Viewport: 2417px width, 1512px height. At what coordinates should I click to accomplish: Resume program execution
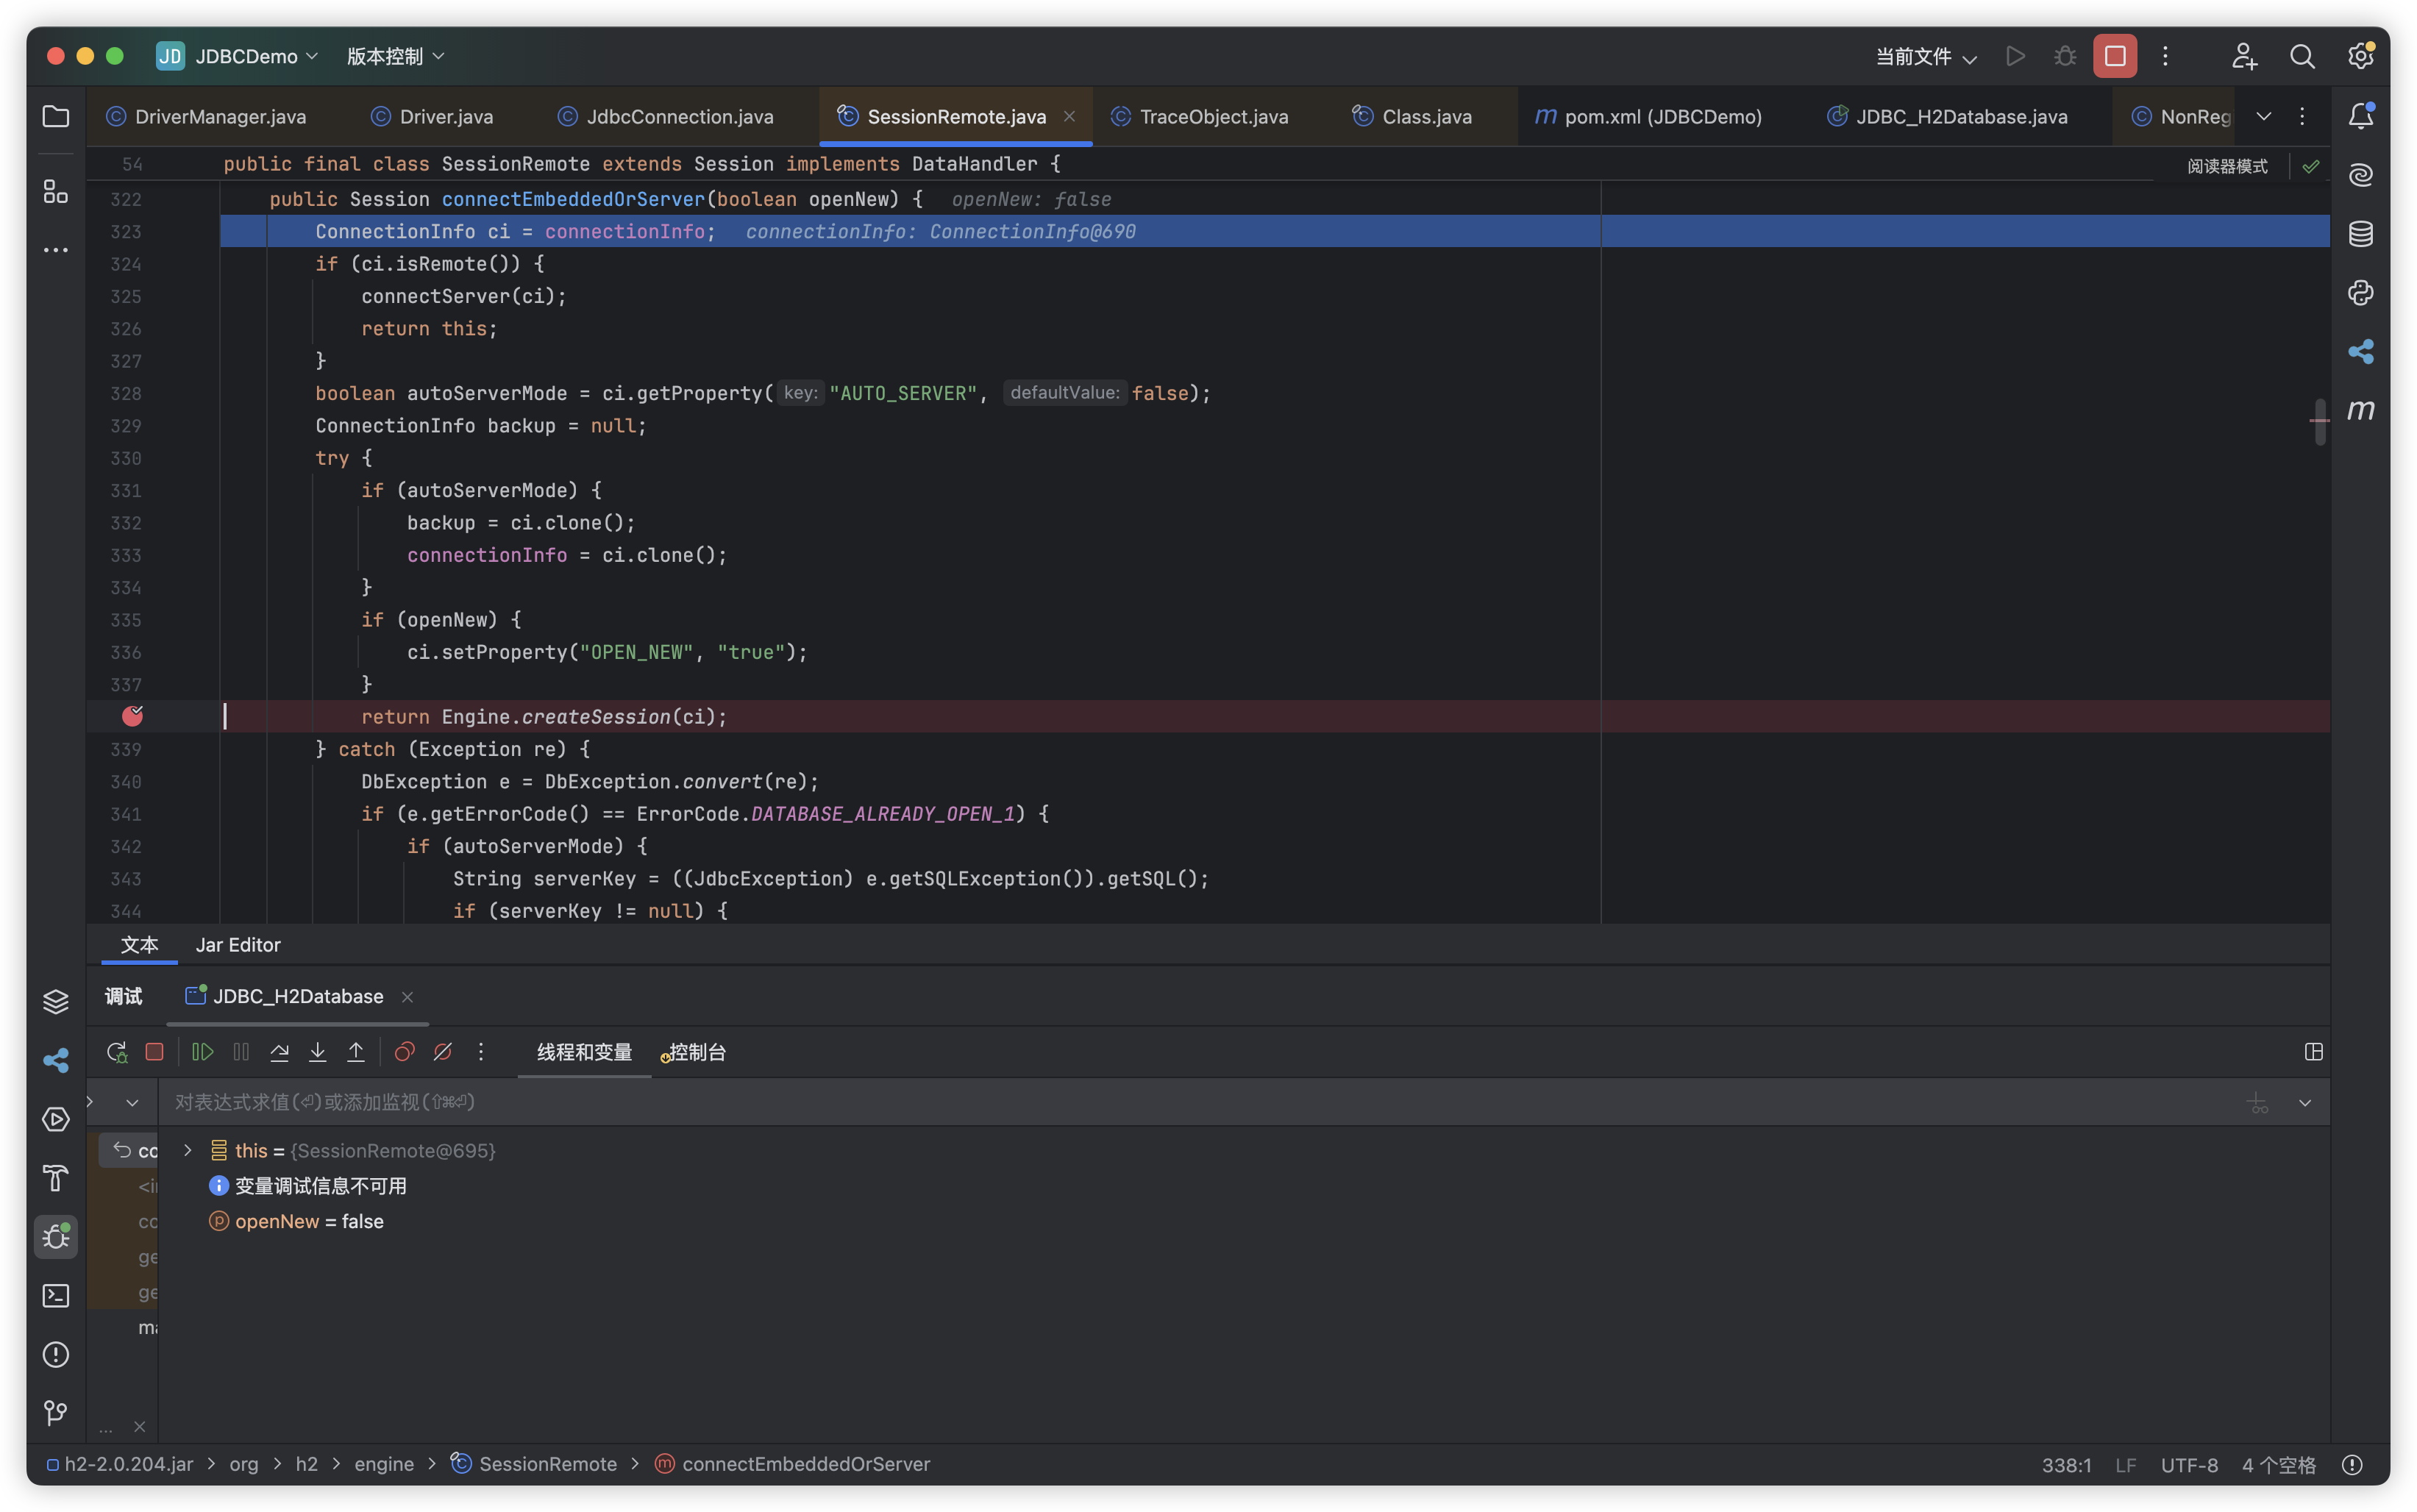click(x=203, y=1052)
